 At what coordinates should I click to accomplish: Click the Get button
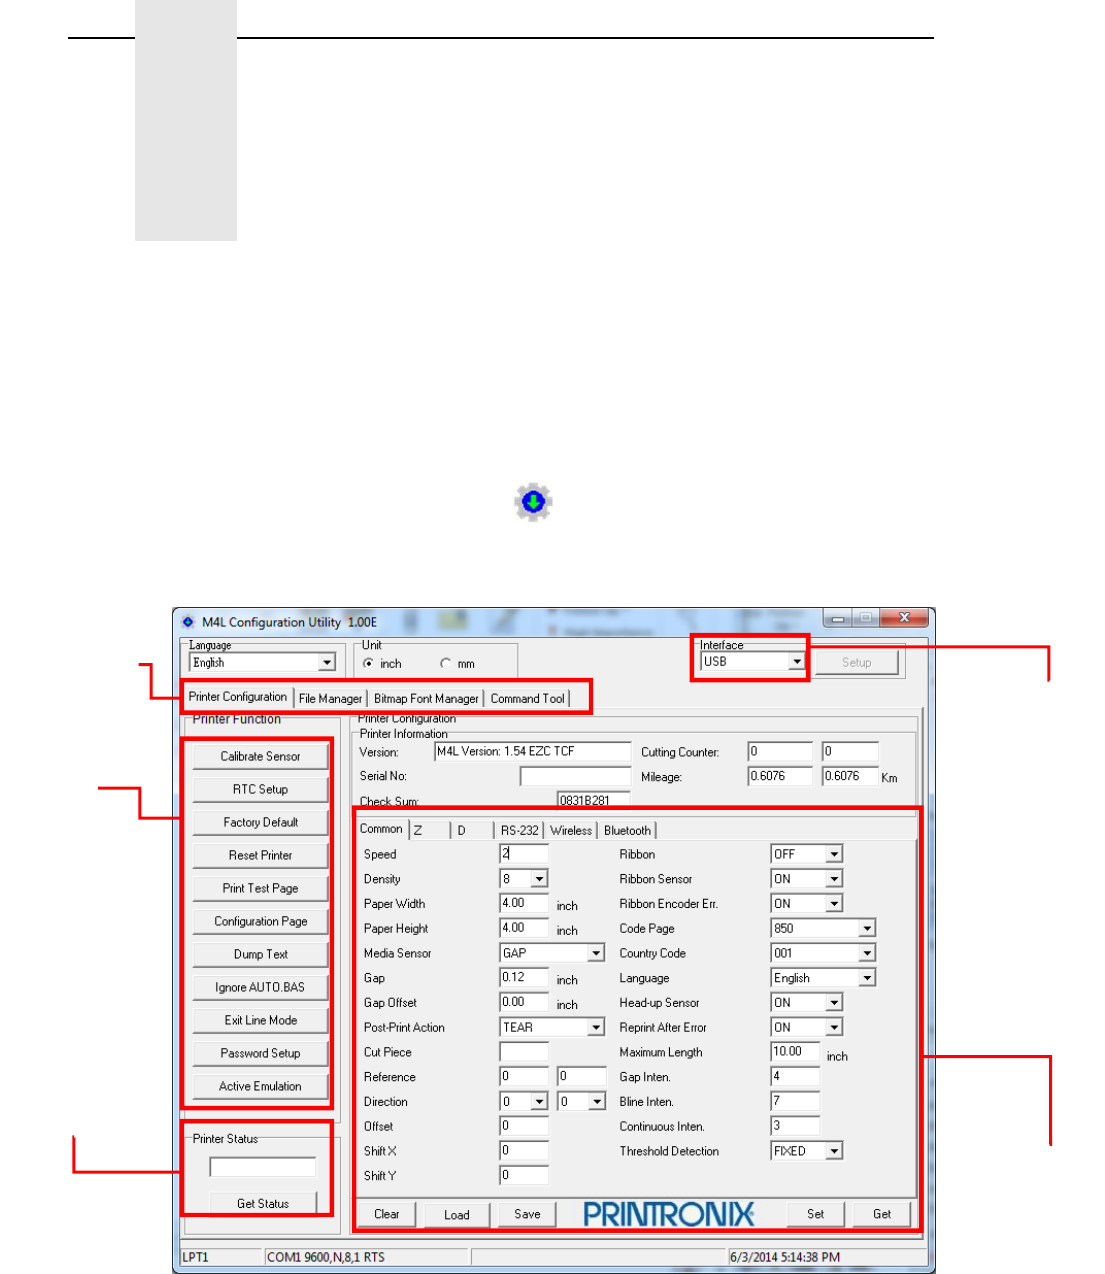(882, 1214)
